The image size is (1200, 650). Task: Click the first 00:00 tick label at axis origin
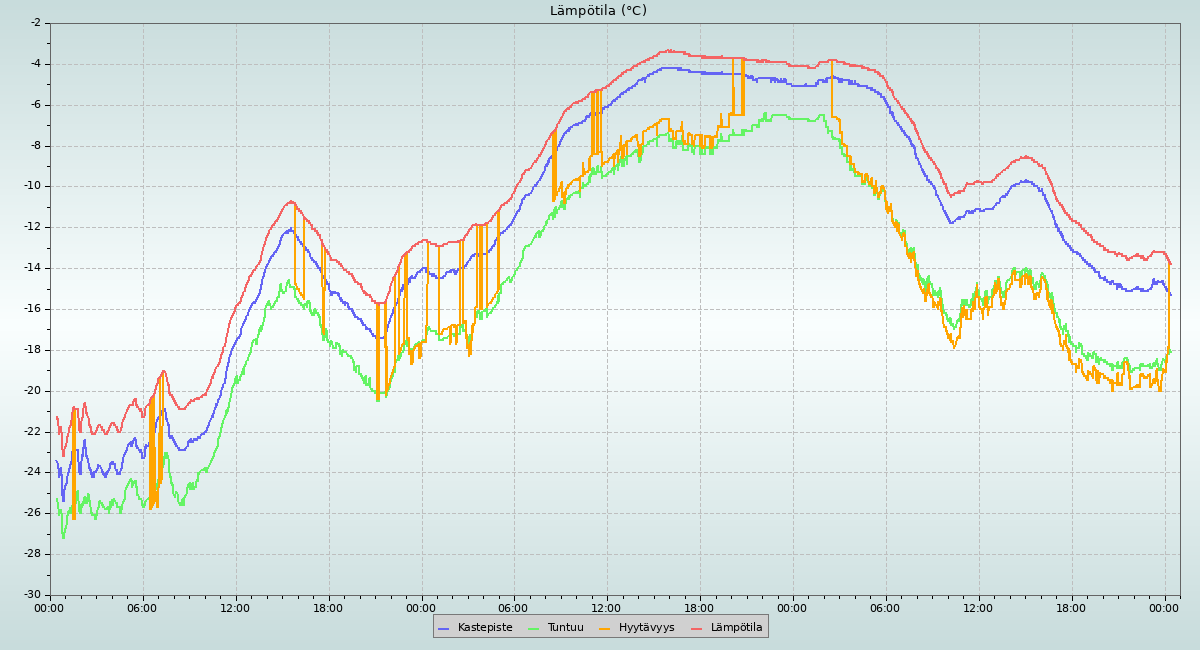pyautogui.click(x=50, y=607)
